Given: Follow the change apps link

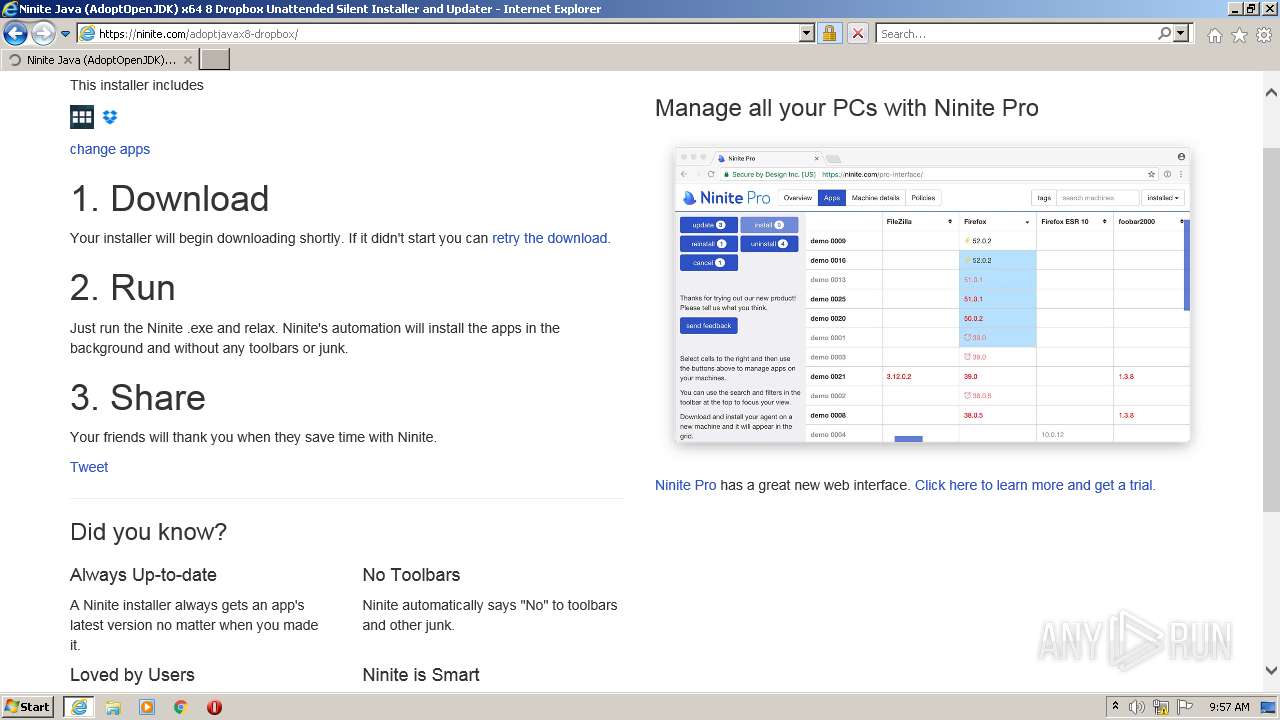Looking at the screenshot, I should (x=110, y=149).
